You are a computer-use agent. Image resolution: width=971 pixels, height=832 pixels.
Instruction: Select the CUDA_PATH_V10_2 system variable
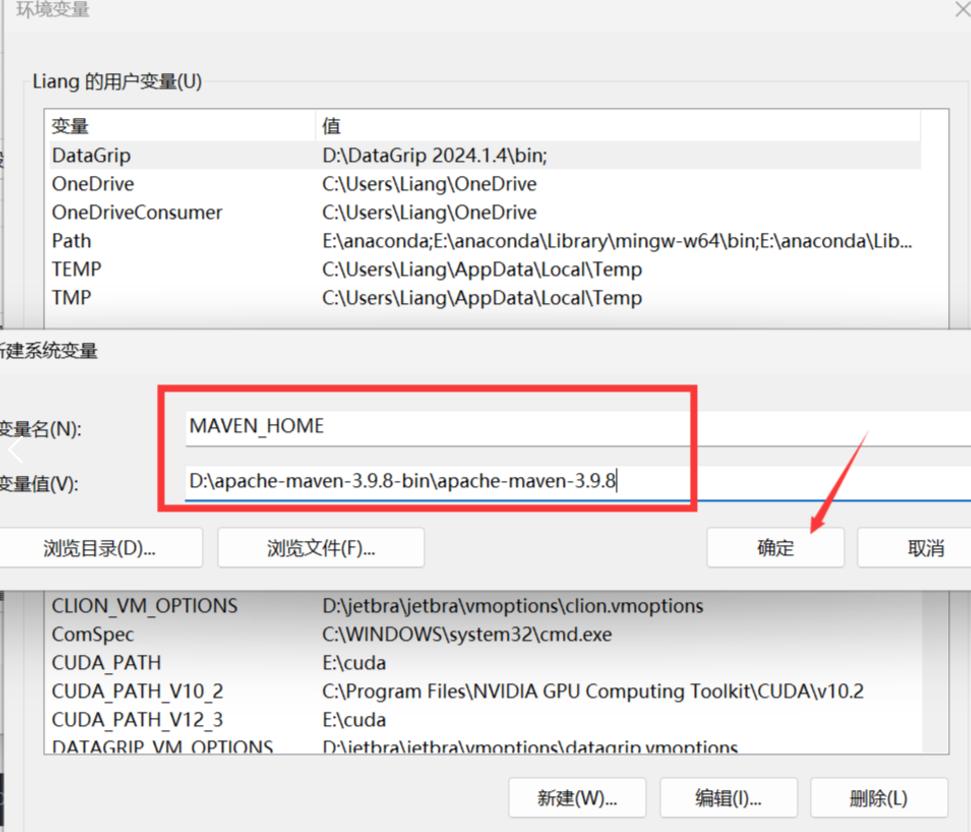pos(486,691)
